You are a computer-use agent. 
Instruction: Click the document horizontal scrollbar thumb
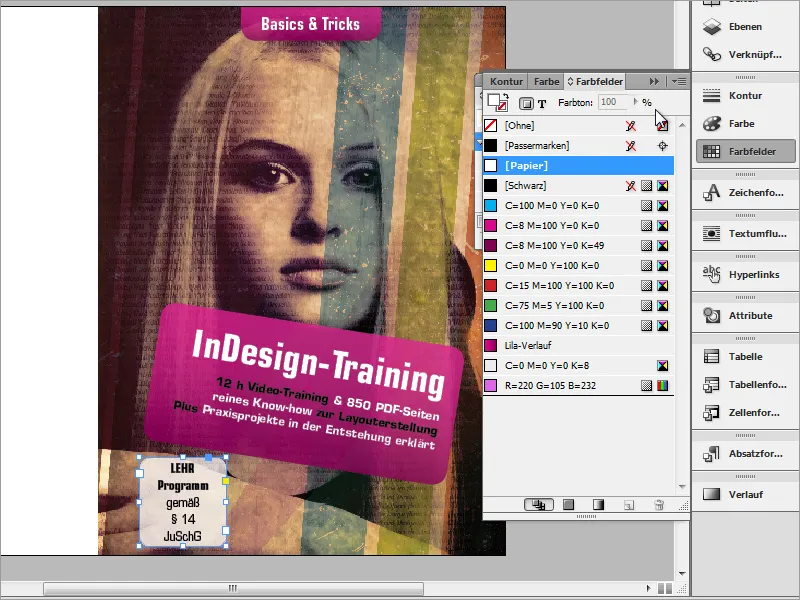[x=233, y=588]
